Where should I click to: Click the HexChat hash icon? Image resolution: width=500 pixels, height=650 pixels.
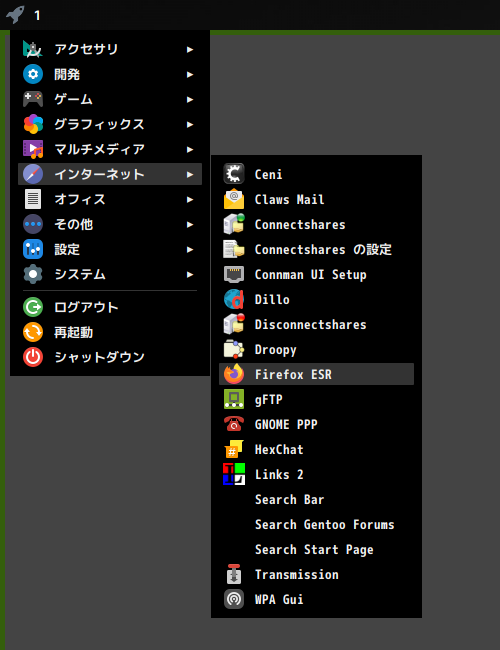234,449
